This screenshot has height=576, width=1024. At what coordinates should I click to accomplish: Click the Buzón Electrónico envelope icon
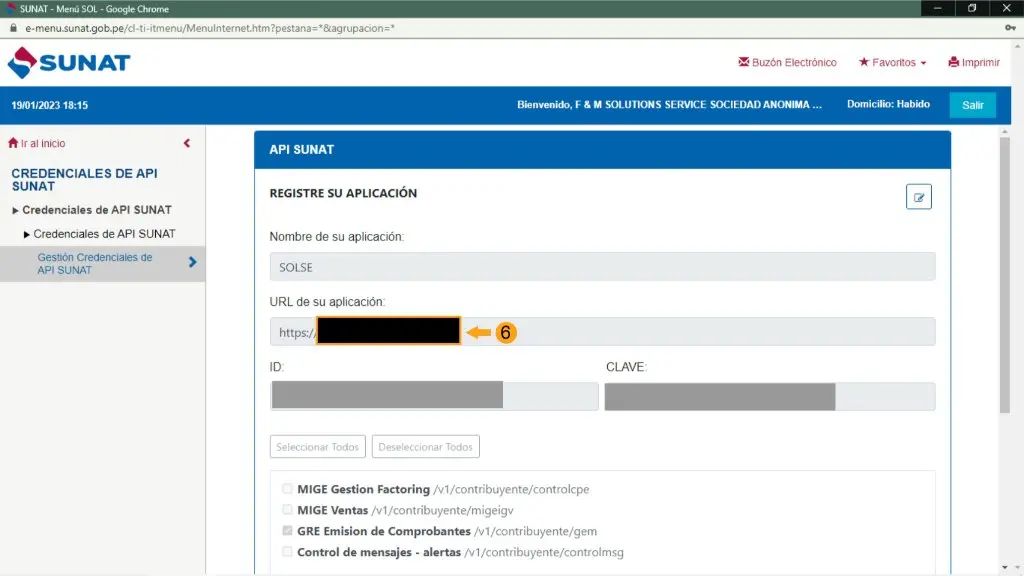tap(744, 62)
